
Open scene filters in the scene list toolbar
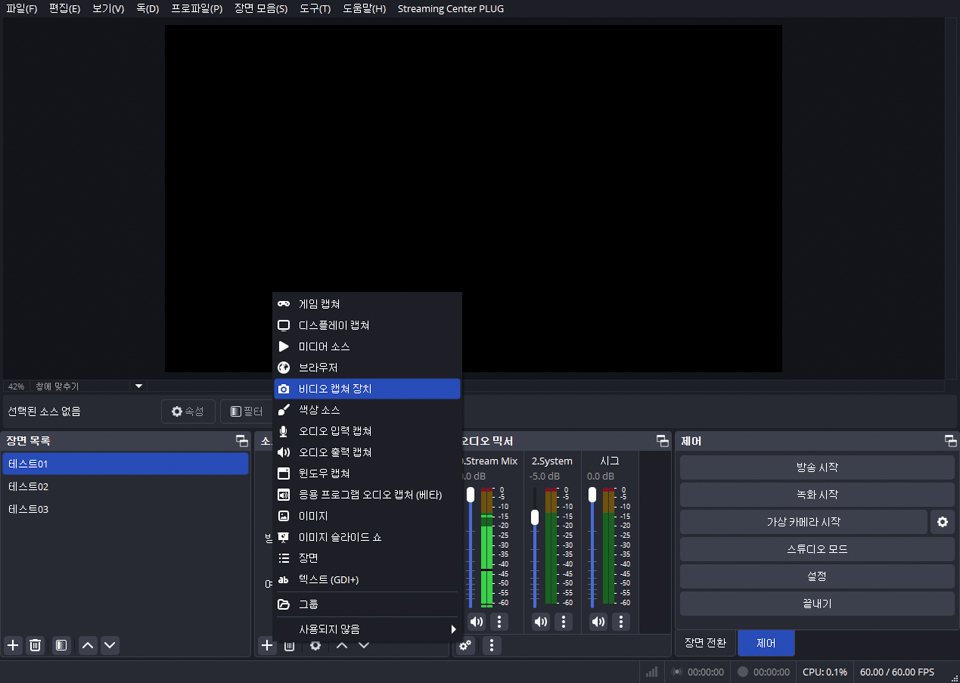pos(61,645)
